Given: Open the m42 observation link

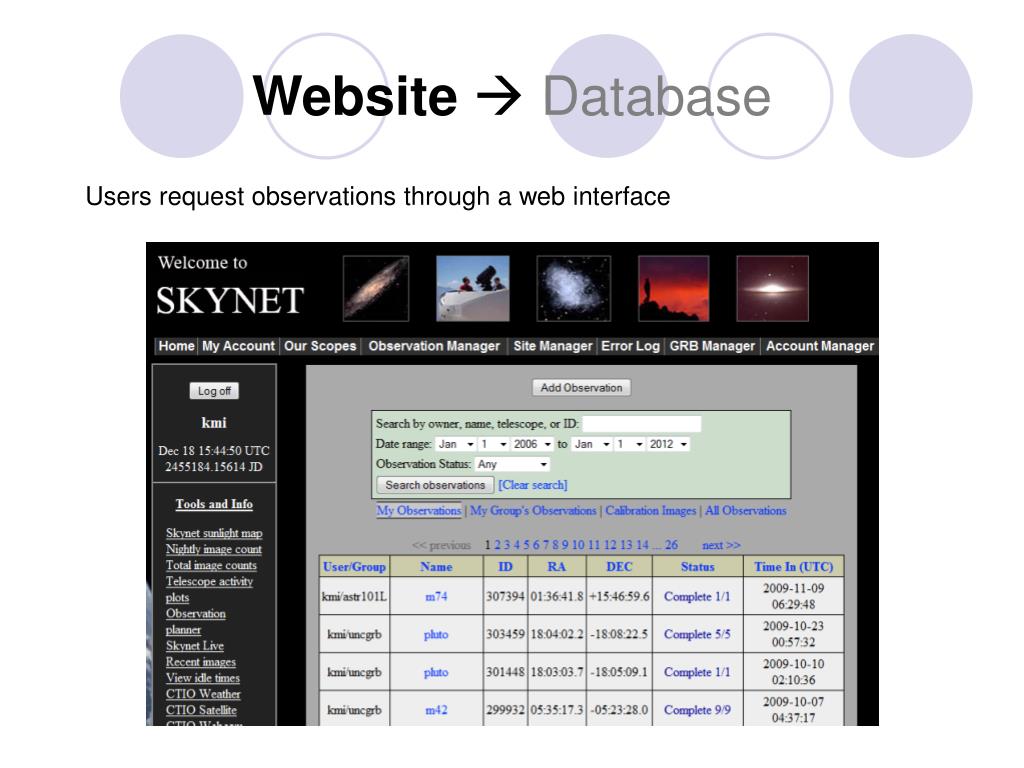Looking at the screenshot, I should tap(436, 711).
